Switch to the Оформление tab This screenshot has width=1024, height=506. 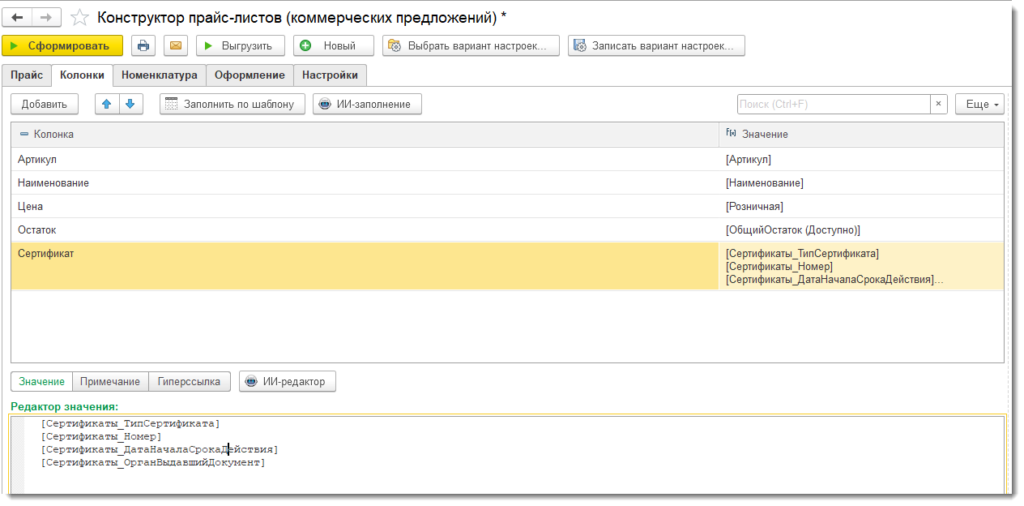click(249, 75)
